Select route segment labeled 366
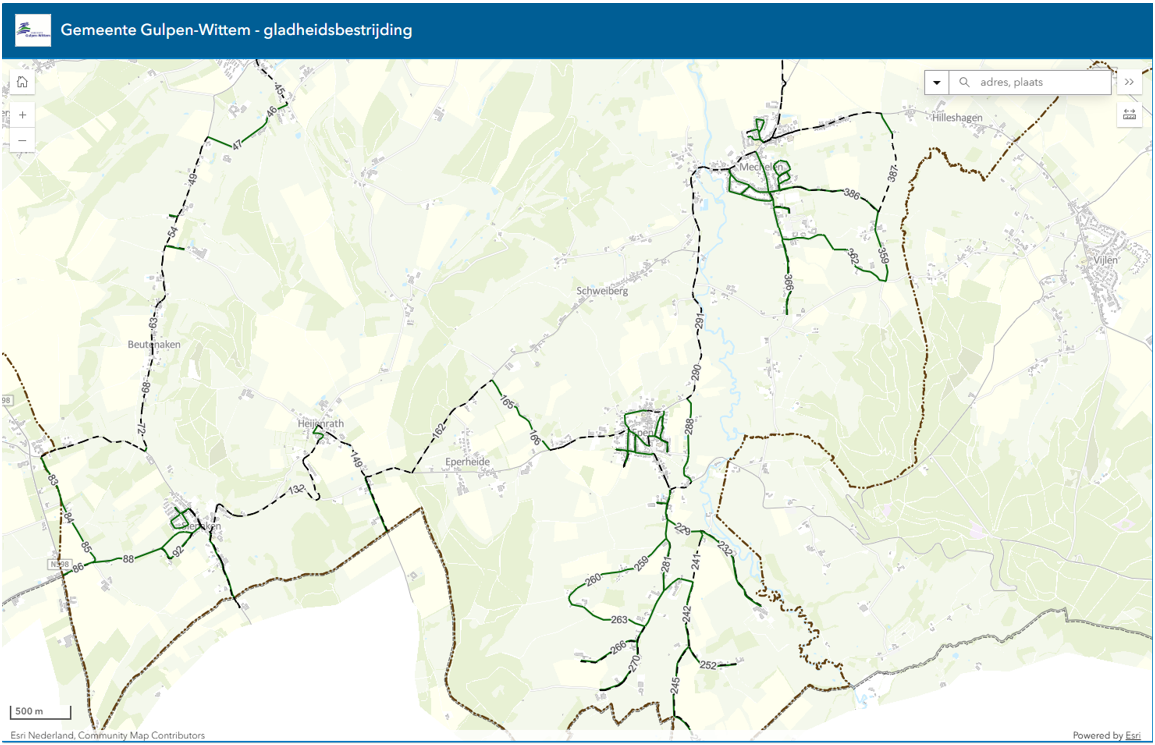This screenshot has width=1155, height=745. pos(788,284)
